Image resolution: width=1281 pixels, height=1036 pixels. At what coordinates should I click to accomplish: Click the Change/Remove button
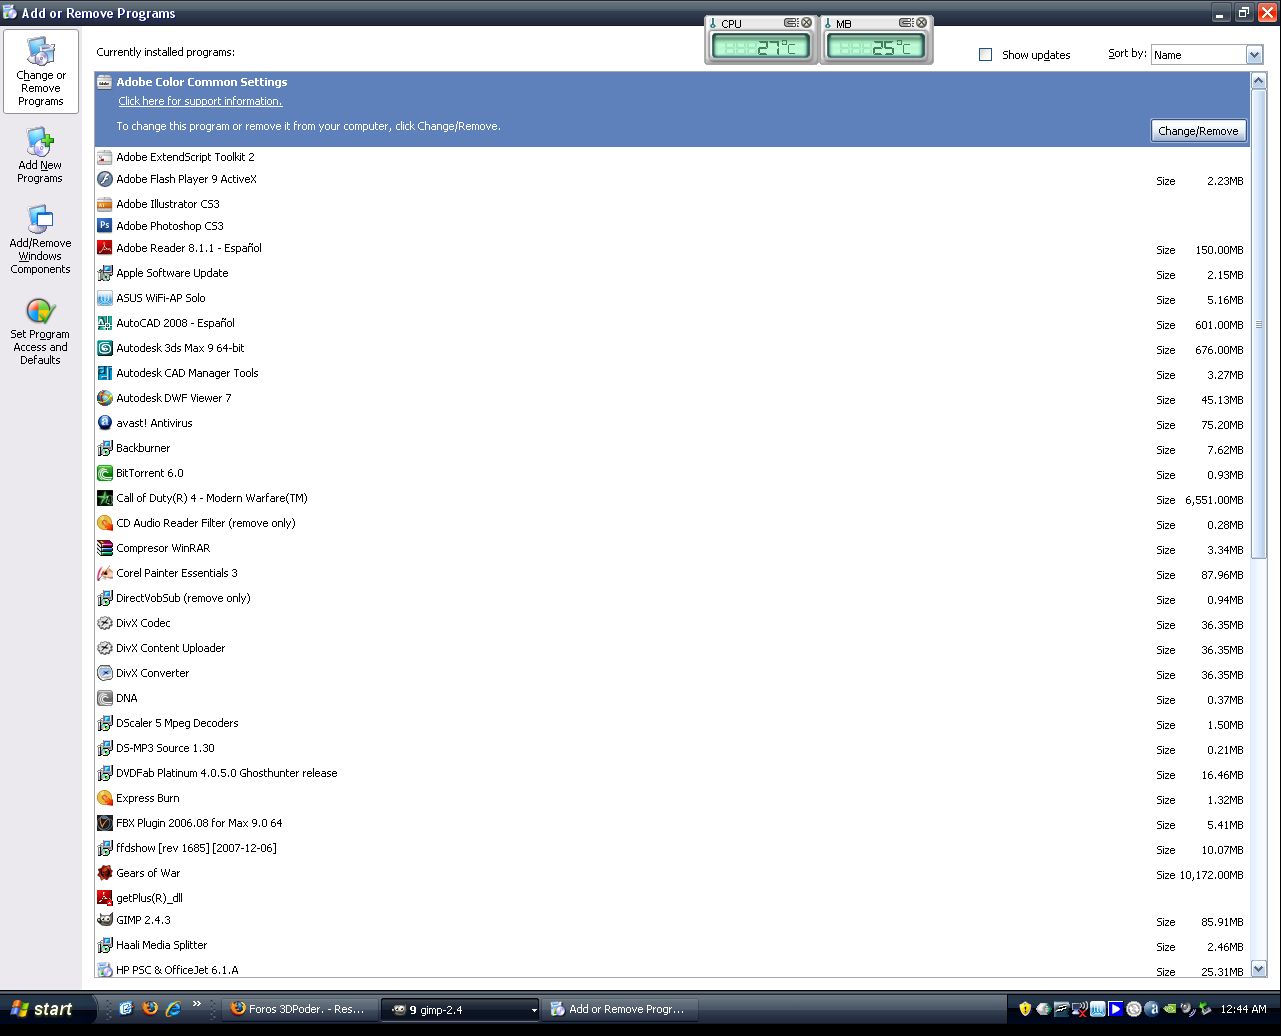point(1198,131)
